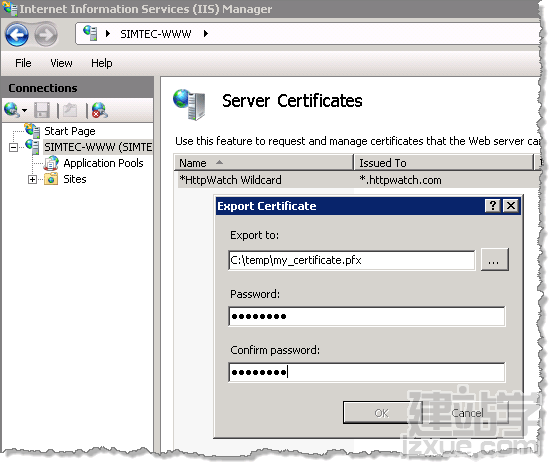Viewport: 553px width, 466px height.
Task: Click the browse ellipsis button
Action: (494, 260)
